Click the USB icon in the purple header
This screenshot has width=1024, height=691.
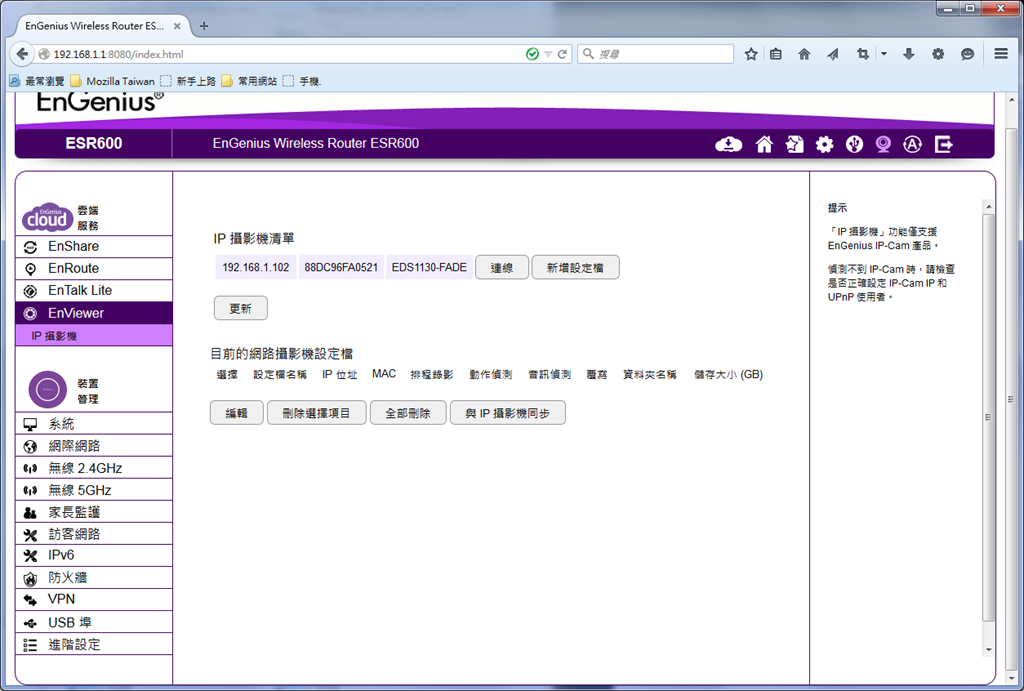[x=854, y=144]
